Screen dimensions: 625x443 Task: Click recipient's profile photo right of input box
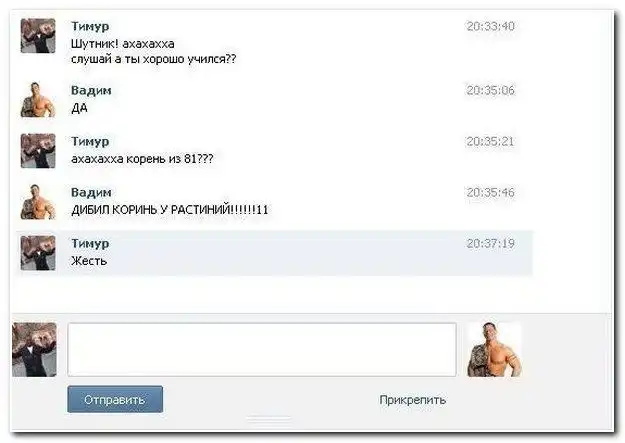494,350
